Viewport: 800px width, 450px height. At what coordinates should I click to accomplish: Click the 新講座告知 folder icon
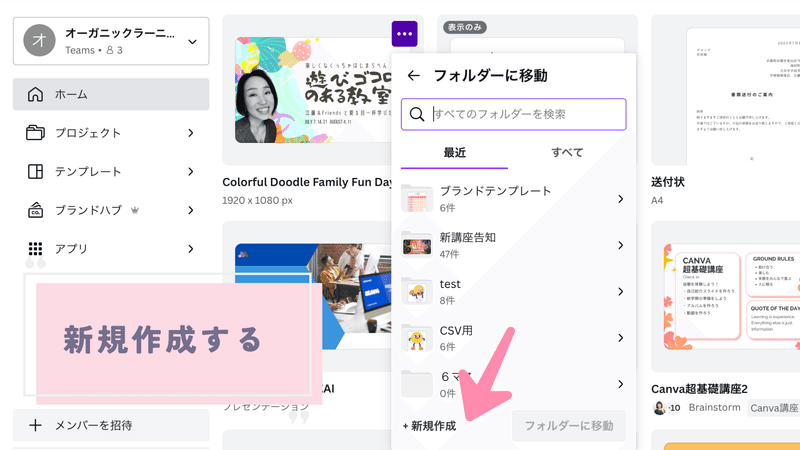coord(417,245)
